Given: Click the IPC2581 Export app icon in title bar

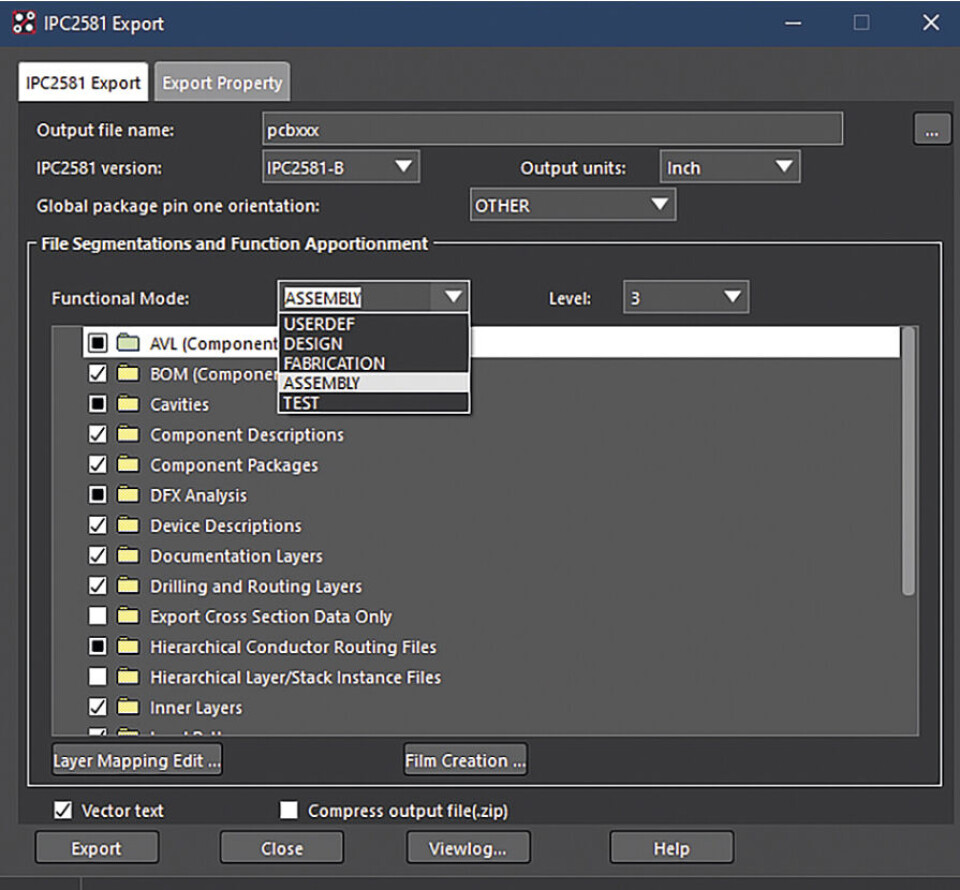Looking at the screenshot, I should [x=24, y=23].
